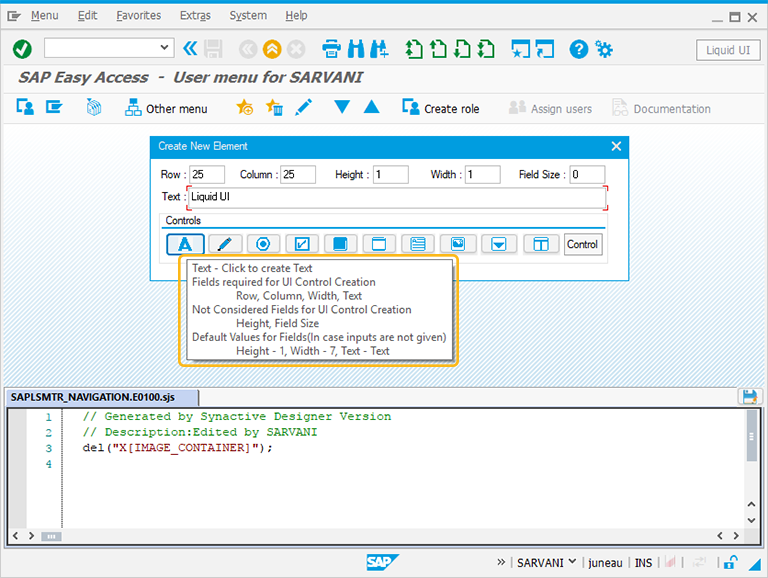Image resolution: width=768 pixels, height=578 pixels.
Task: Click the orange Exit up-arrow icon
Action: click(272, 49)
